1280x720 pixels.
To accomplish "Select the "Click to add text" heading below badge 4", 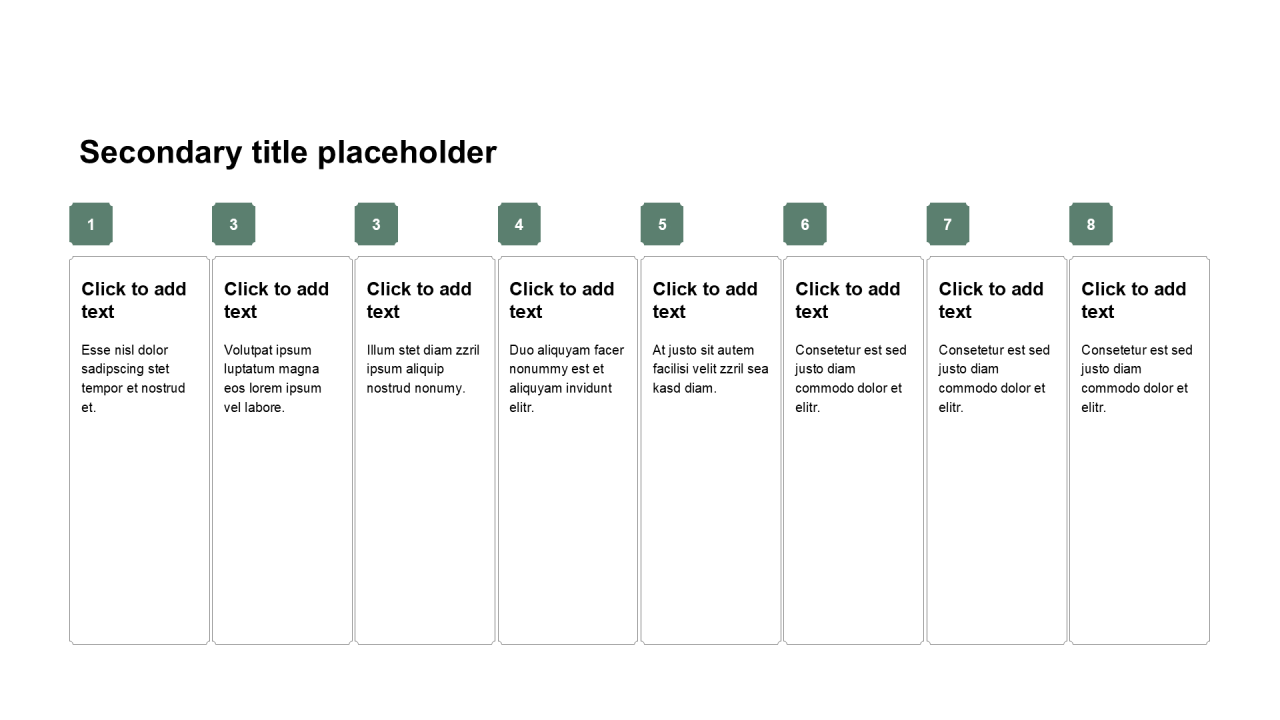I will pos(562,300).
